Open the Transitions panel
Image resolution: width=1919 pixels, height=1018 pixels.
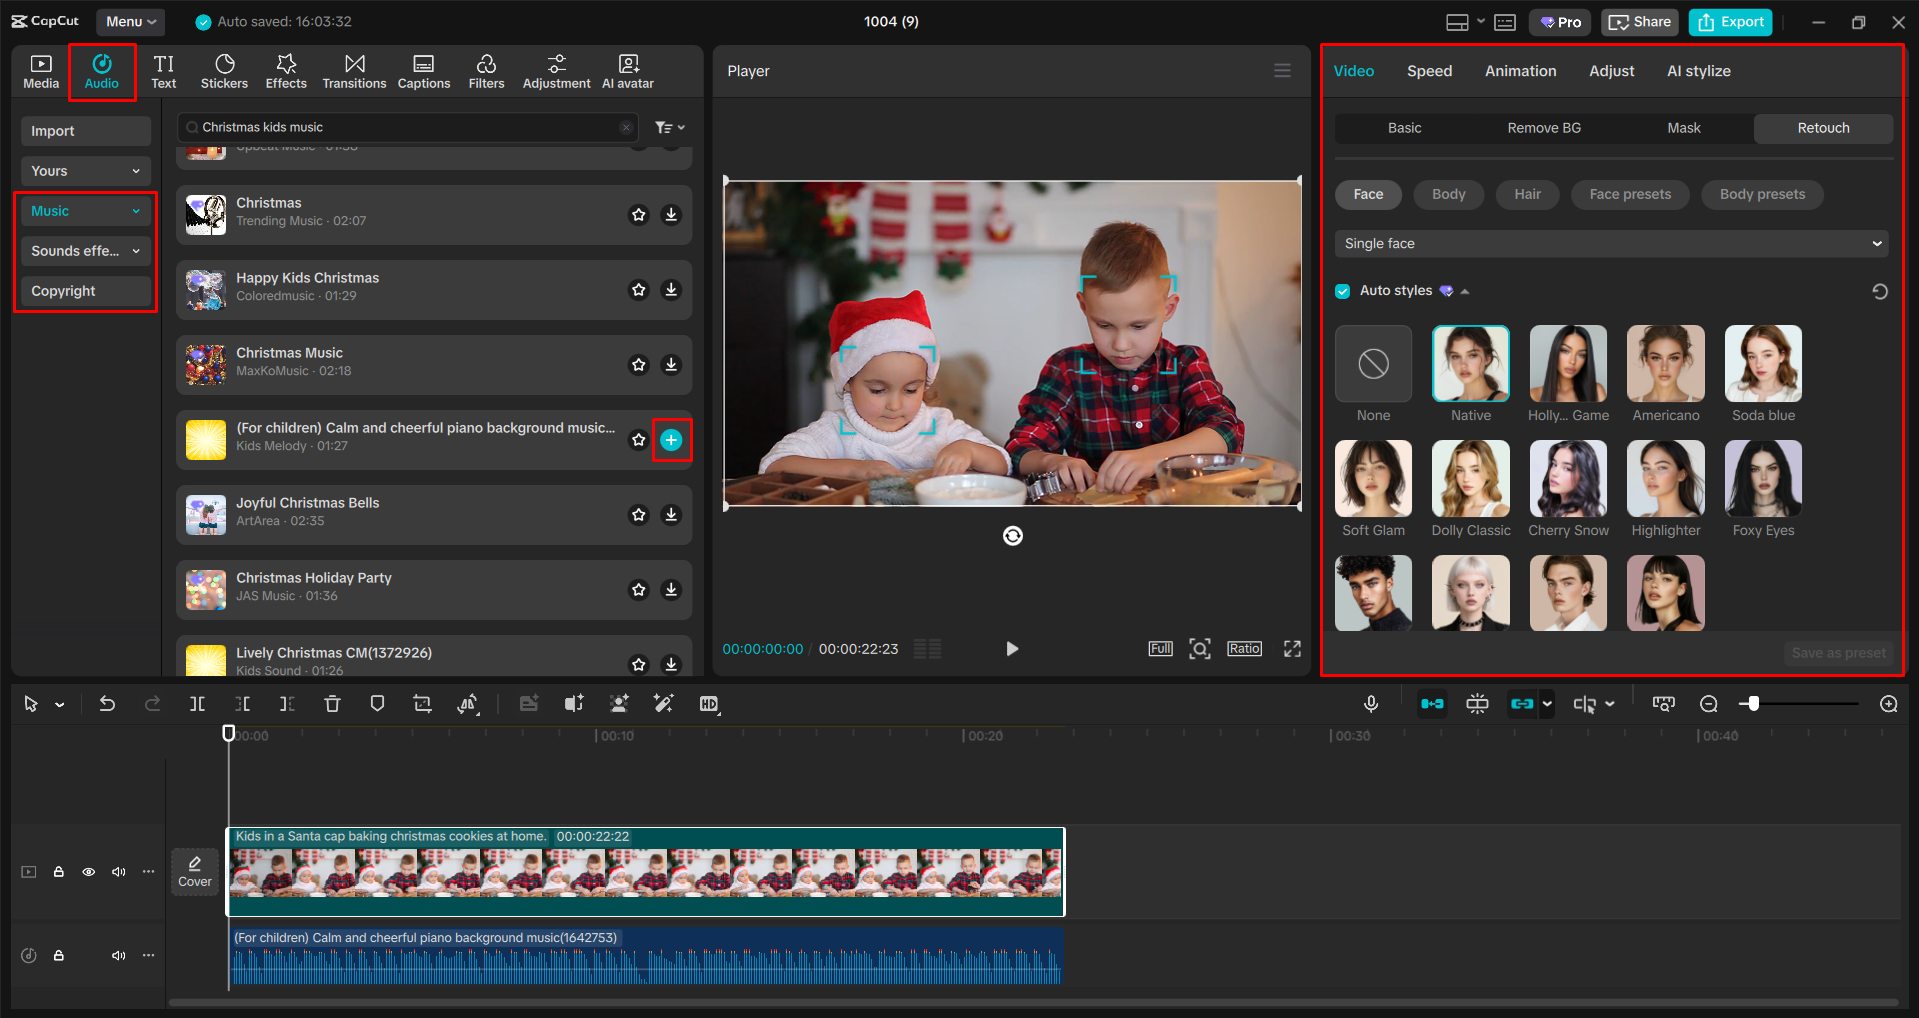click(x=354, y=70)
